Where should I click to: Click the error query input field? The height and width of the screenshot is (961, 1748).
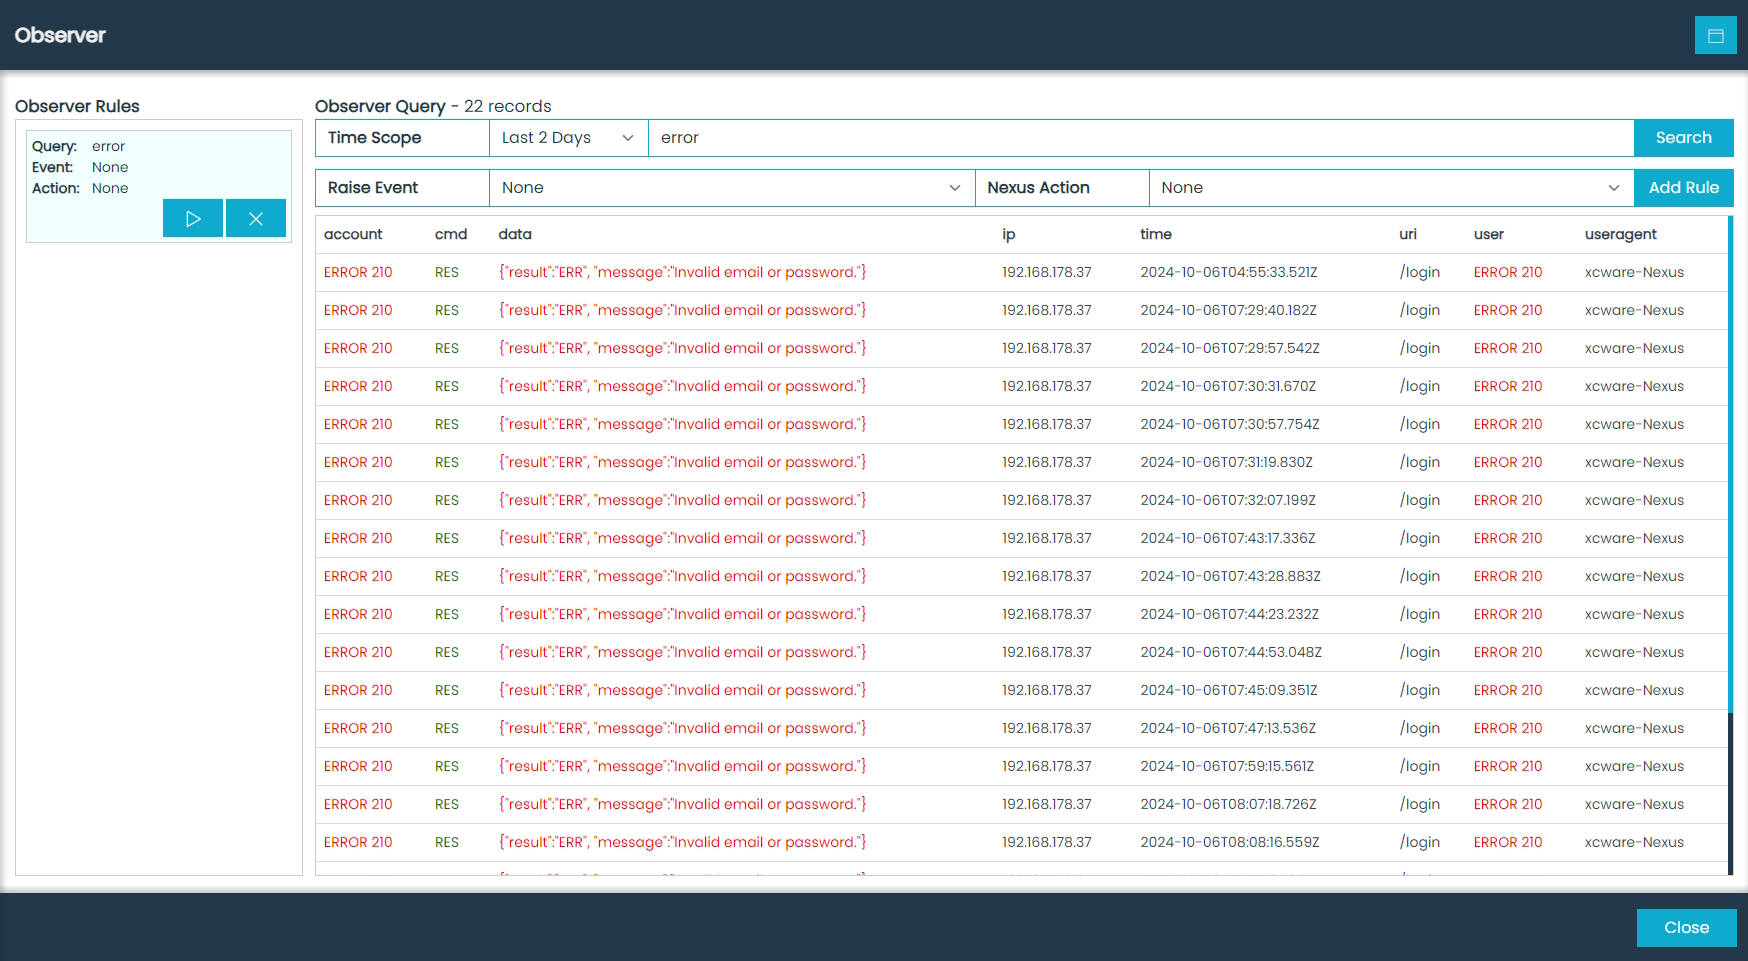(1000, 137)
